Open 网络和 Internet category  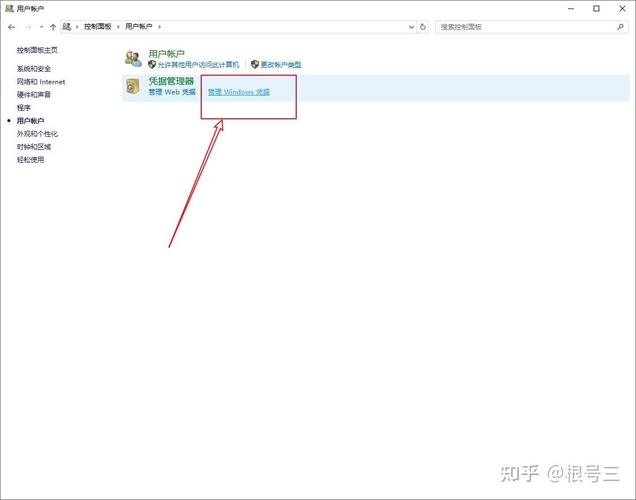[x=41, y=82]
